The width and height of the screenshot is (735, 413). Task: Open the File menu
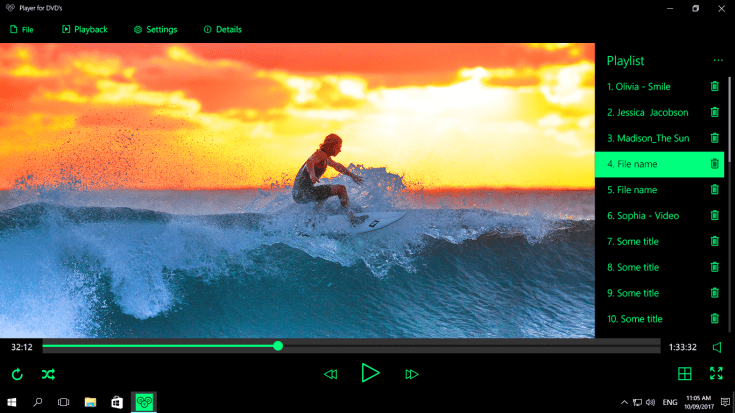pyautogui.click(x=21, y=29)
